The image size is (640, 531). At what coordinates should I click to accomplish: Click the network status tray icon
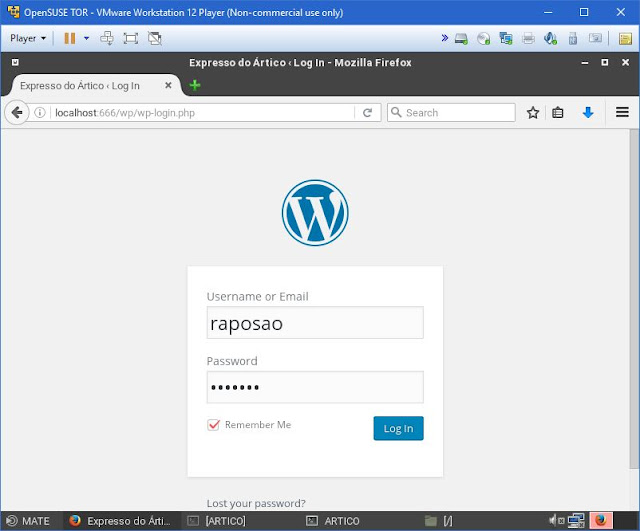pos(576,521)
